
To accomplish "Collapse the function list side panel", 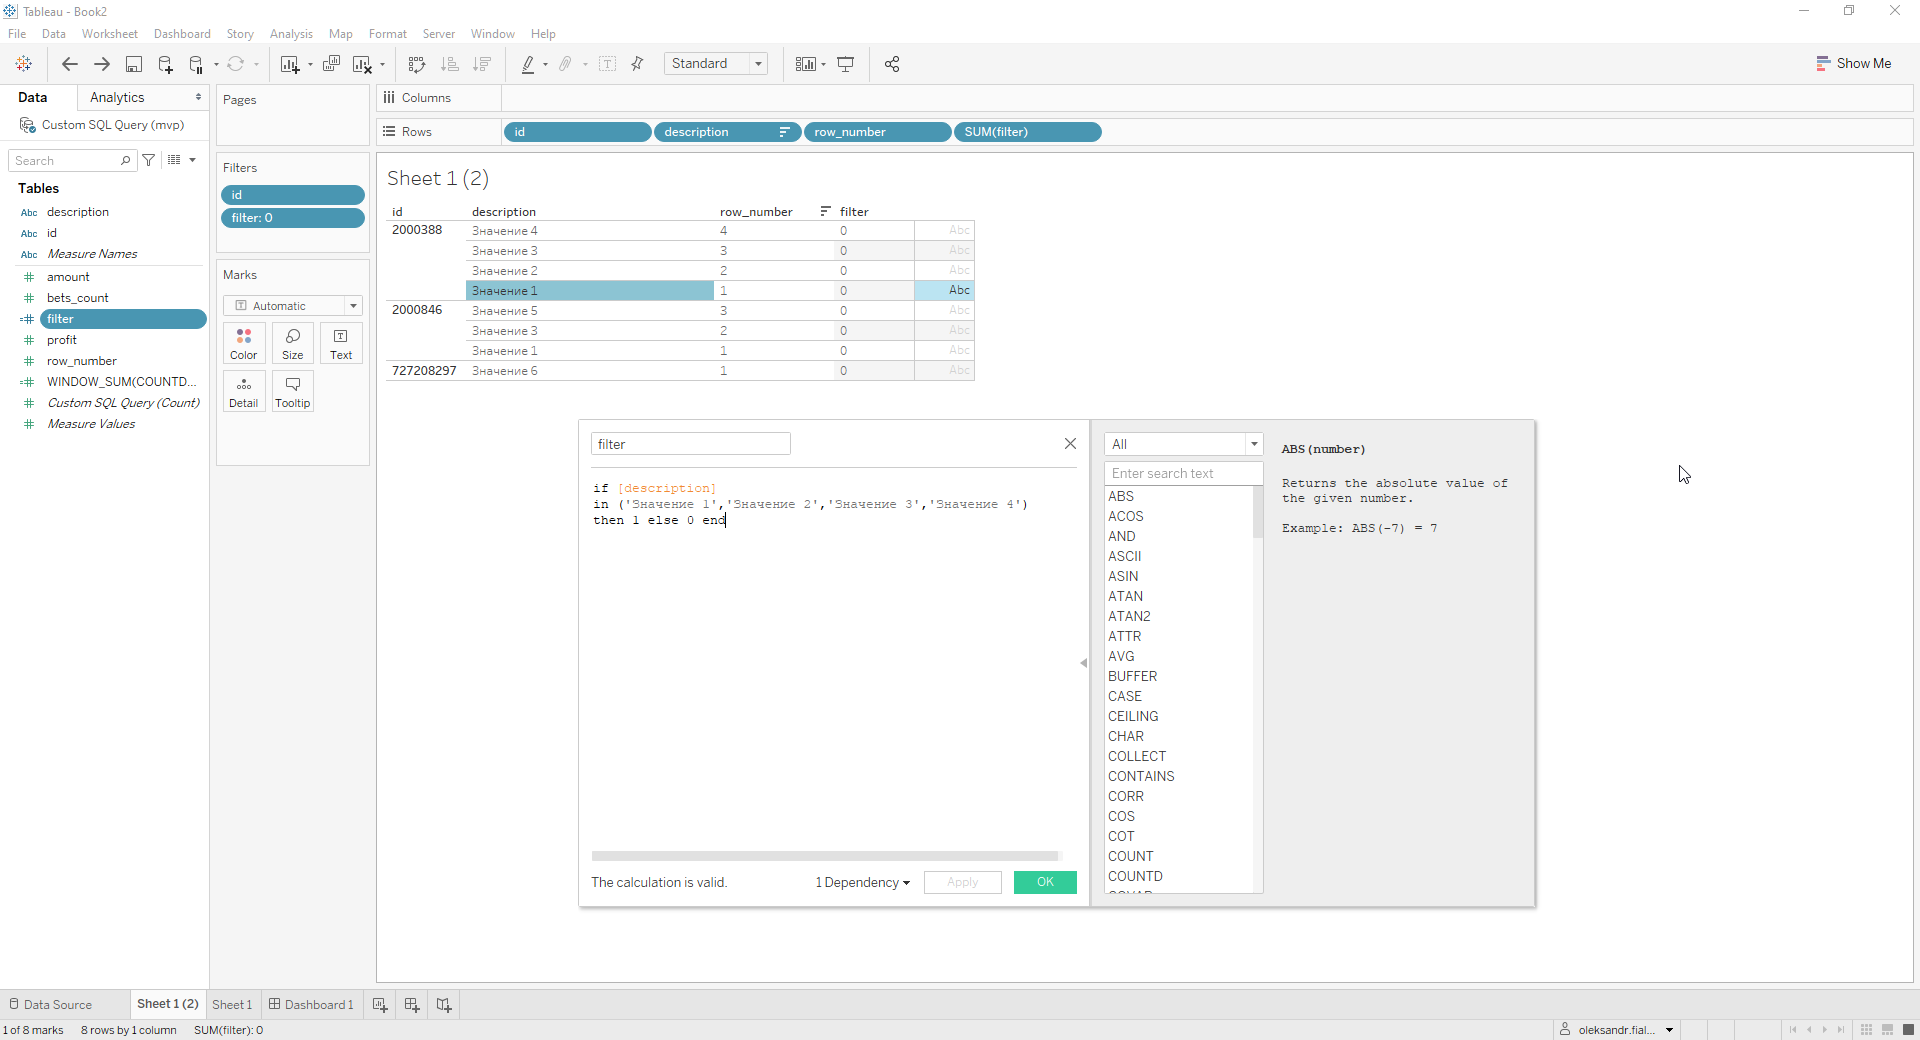I will tap(1084, 663).
